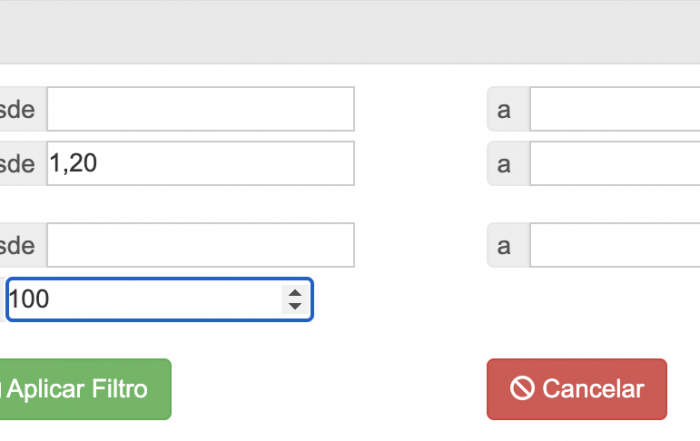This screenshot has width=700, height=441.
Task: Focus the empty topmost "sde" input field
Action: point(200,109)
